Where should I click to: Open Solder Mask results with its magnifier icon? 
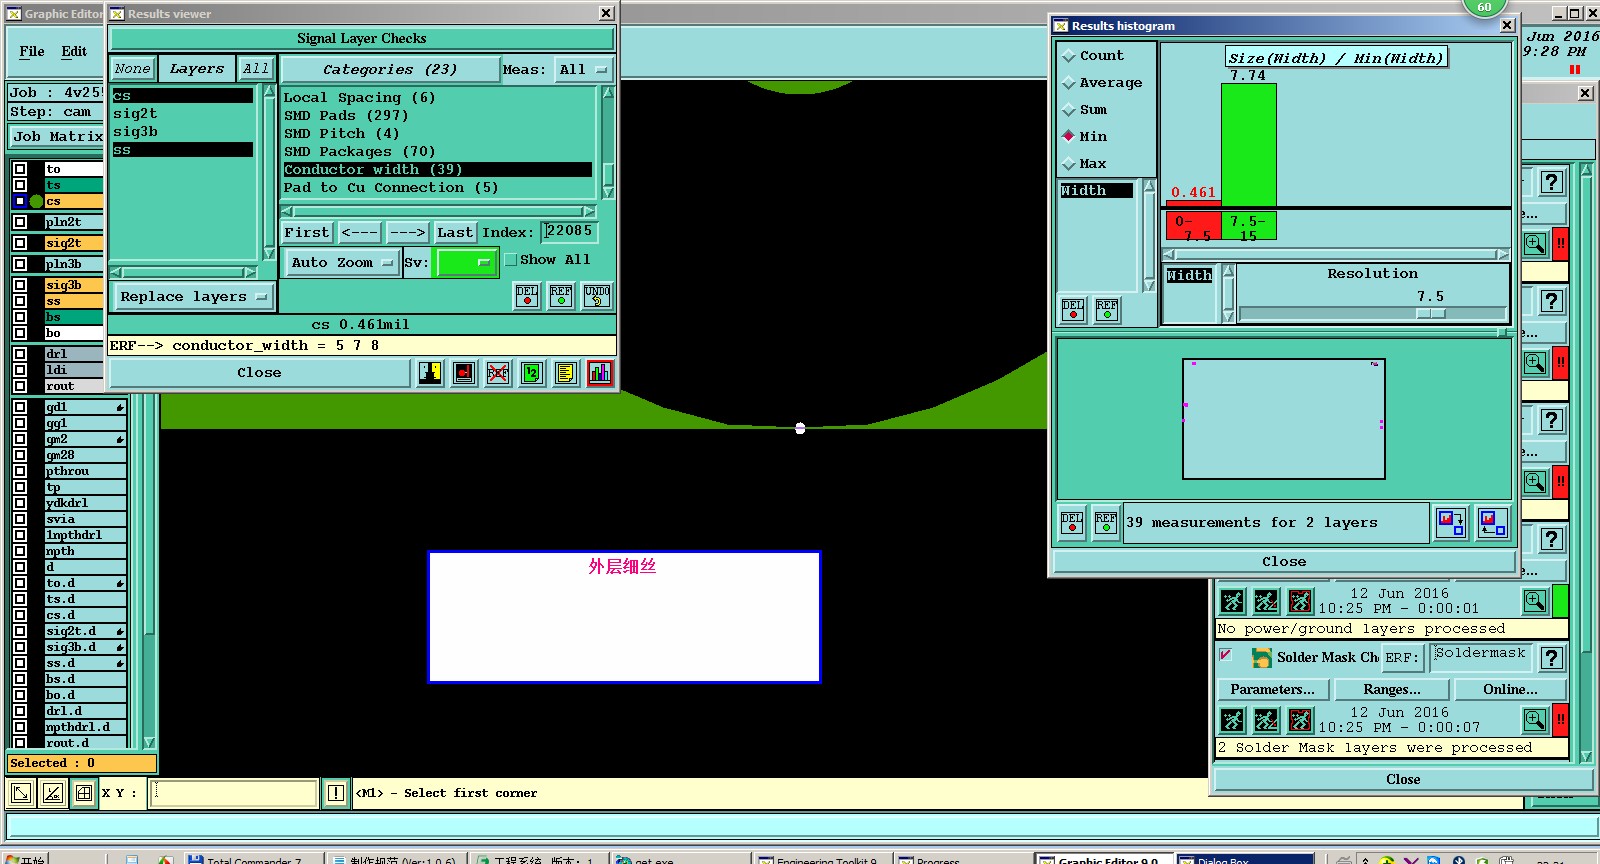point(1535,719)
